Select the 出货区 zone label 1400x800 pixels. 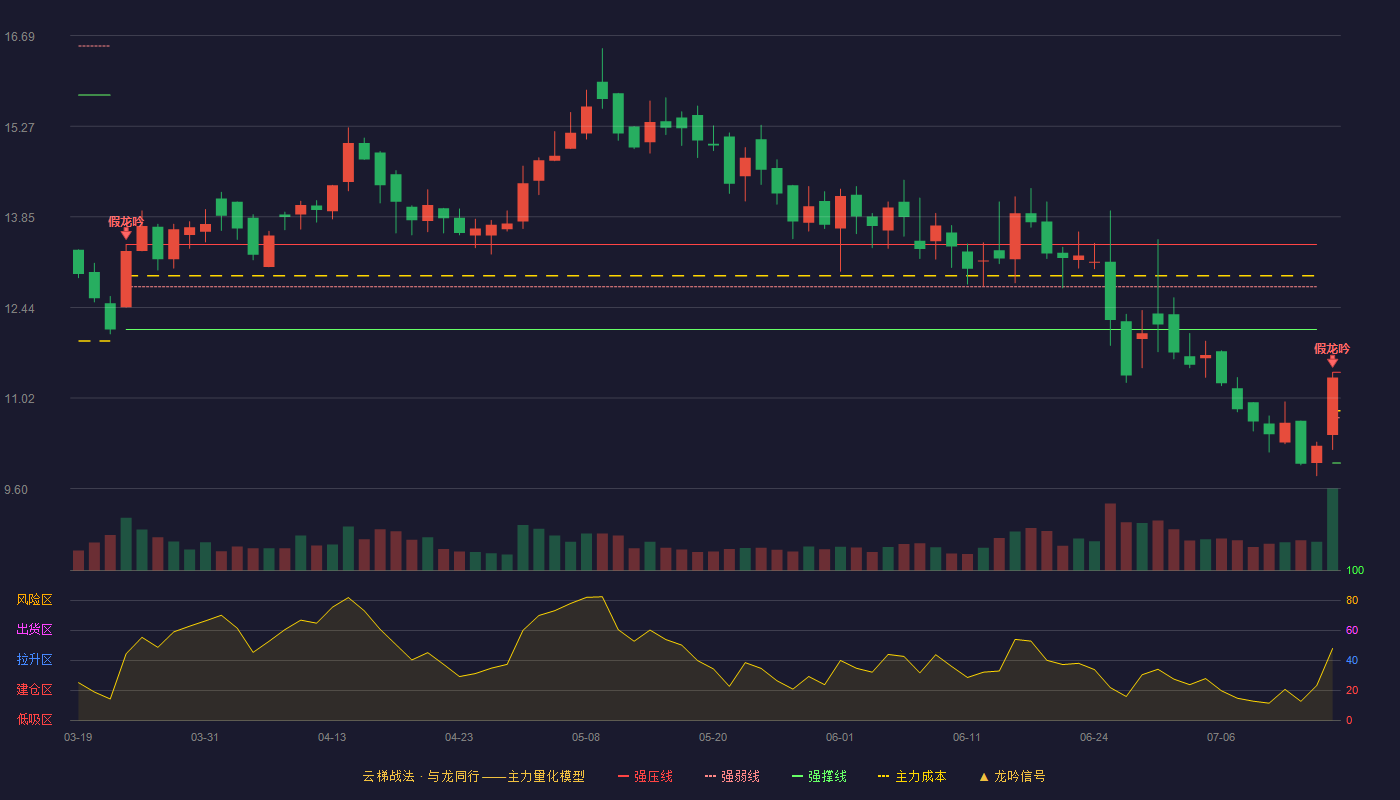tap(34, 630)
